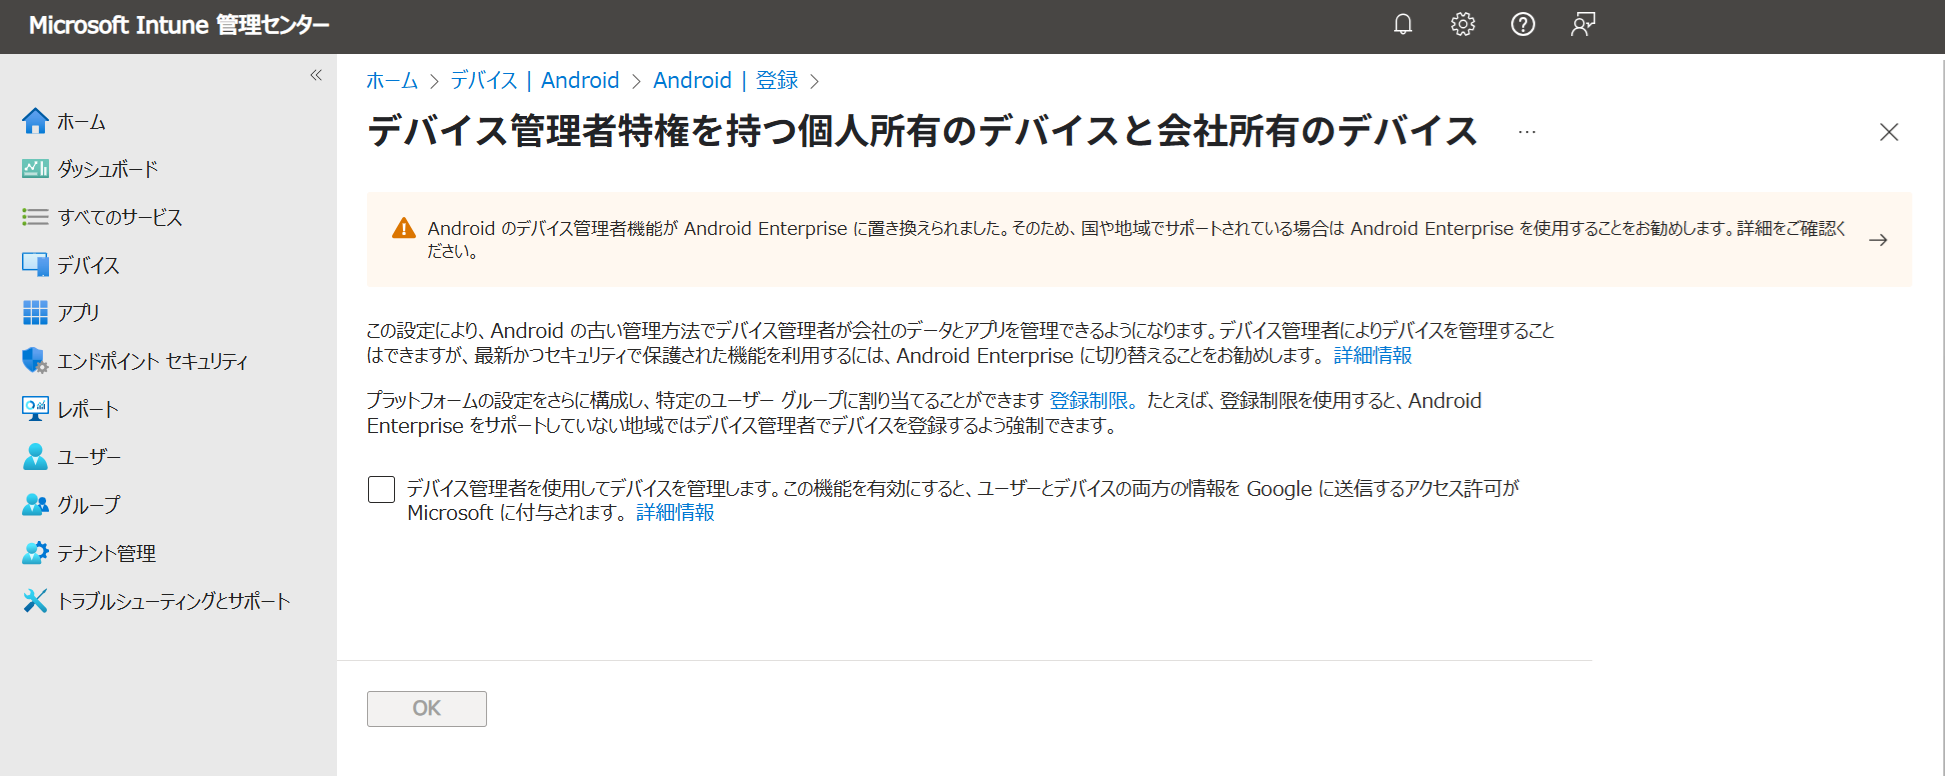Select エンドポイント セキュリティ in the sidebar
The width and height of the screenshot is (1945, 776).
pyautogui.click(x=152, y=362)
